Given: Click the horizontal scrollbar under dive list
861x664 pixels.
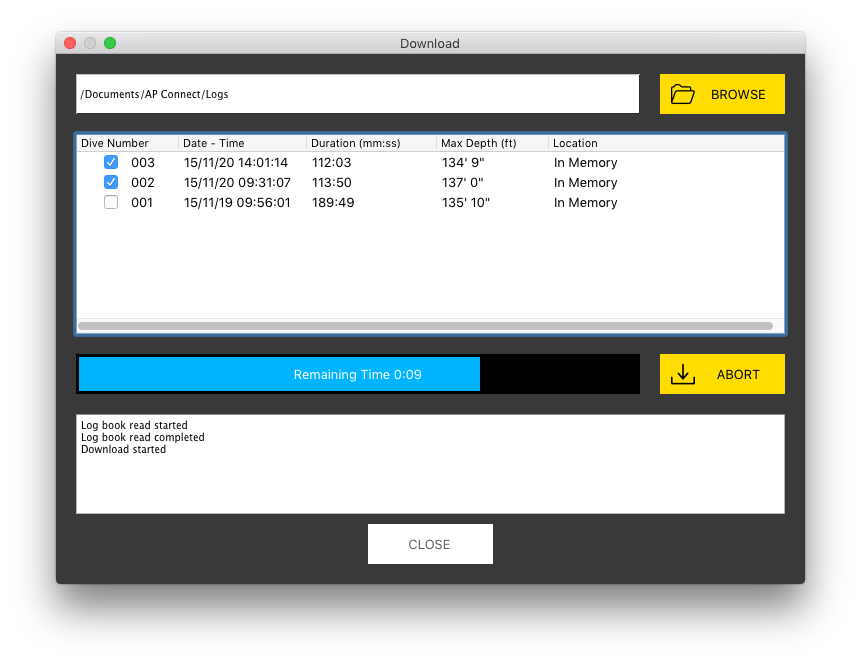Looking at the screenshot, I should coord(425,326).
